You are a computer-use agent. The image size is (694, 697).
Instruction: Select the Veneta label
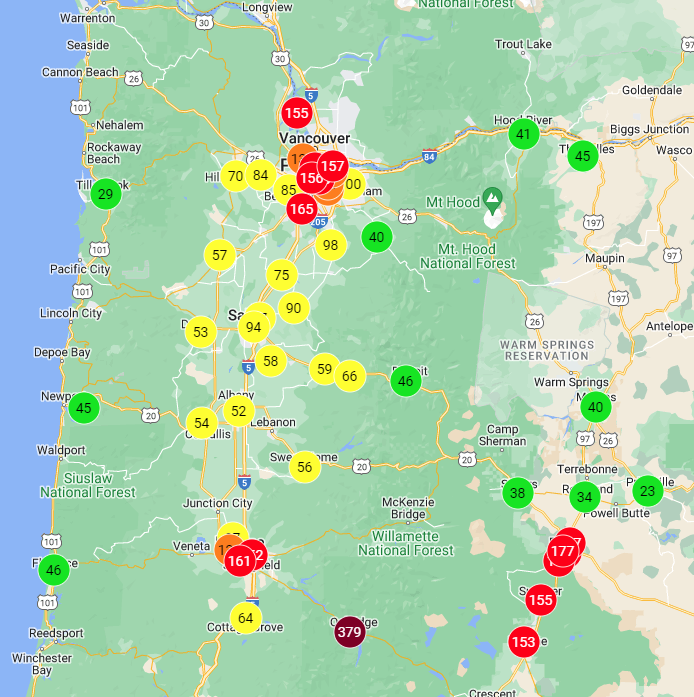point(191,546)
